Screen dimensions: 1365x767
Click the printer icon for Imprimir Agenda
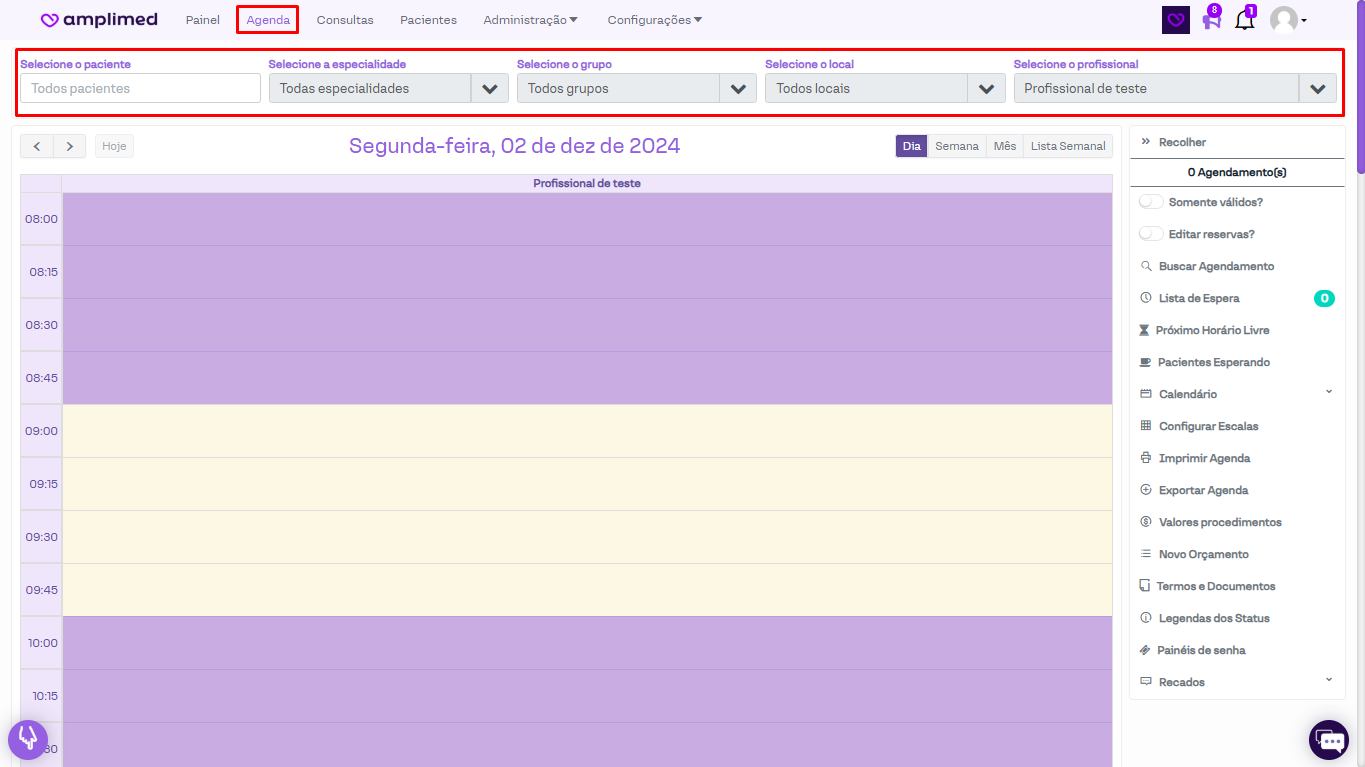tap(1146, 458)
